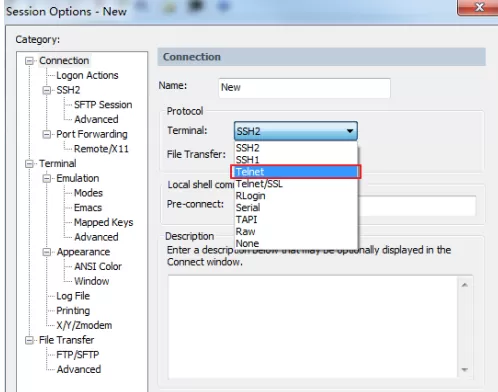Open Advanced under Emulation
This screenshot has height=392, width=498.
point(96,237)
